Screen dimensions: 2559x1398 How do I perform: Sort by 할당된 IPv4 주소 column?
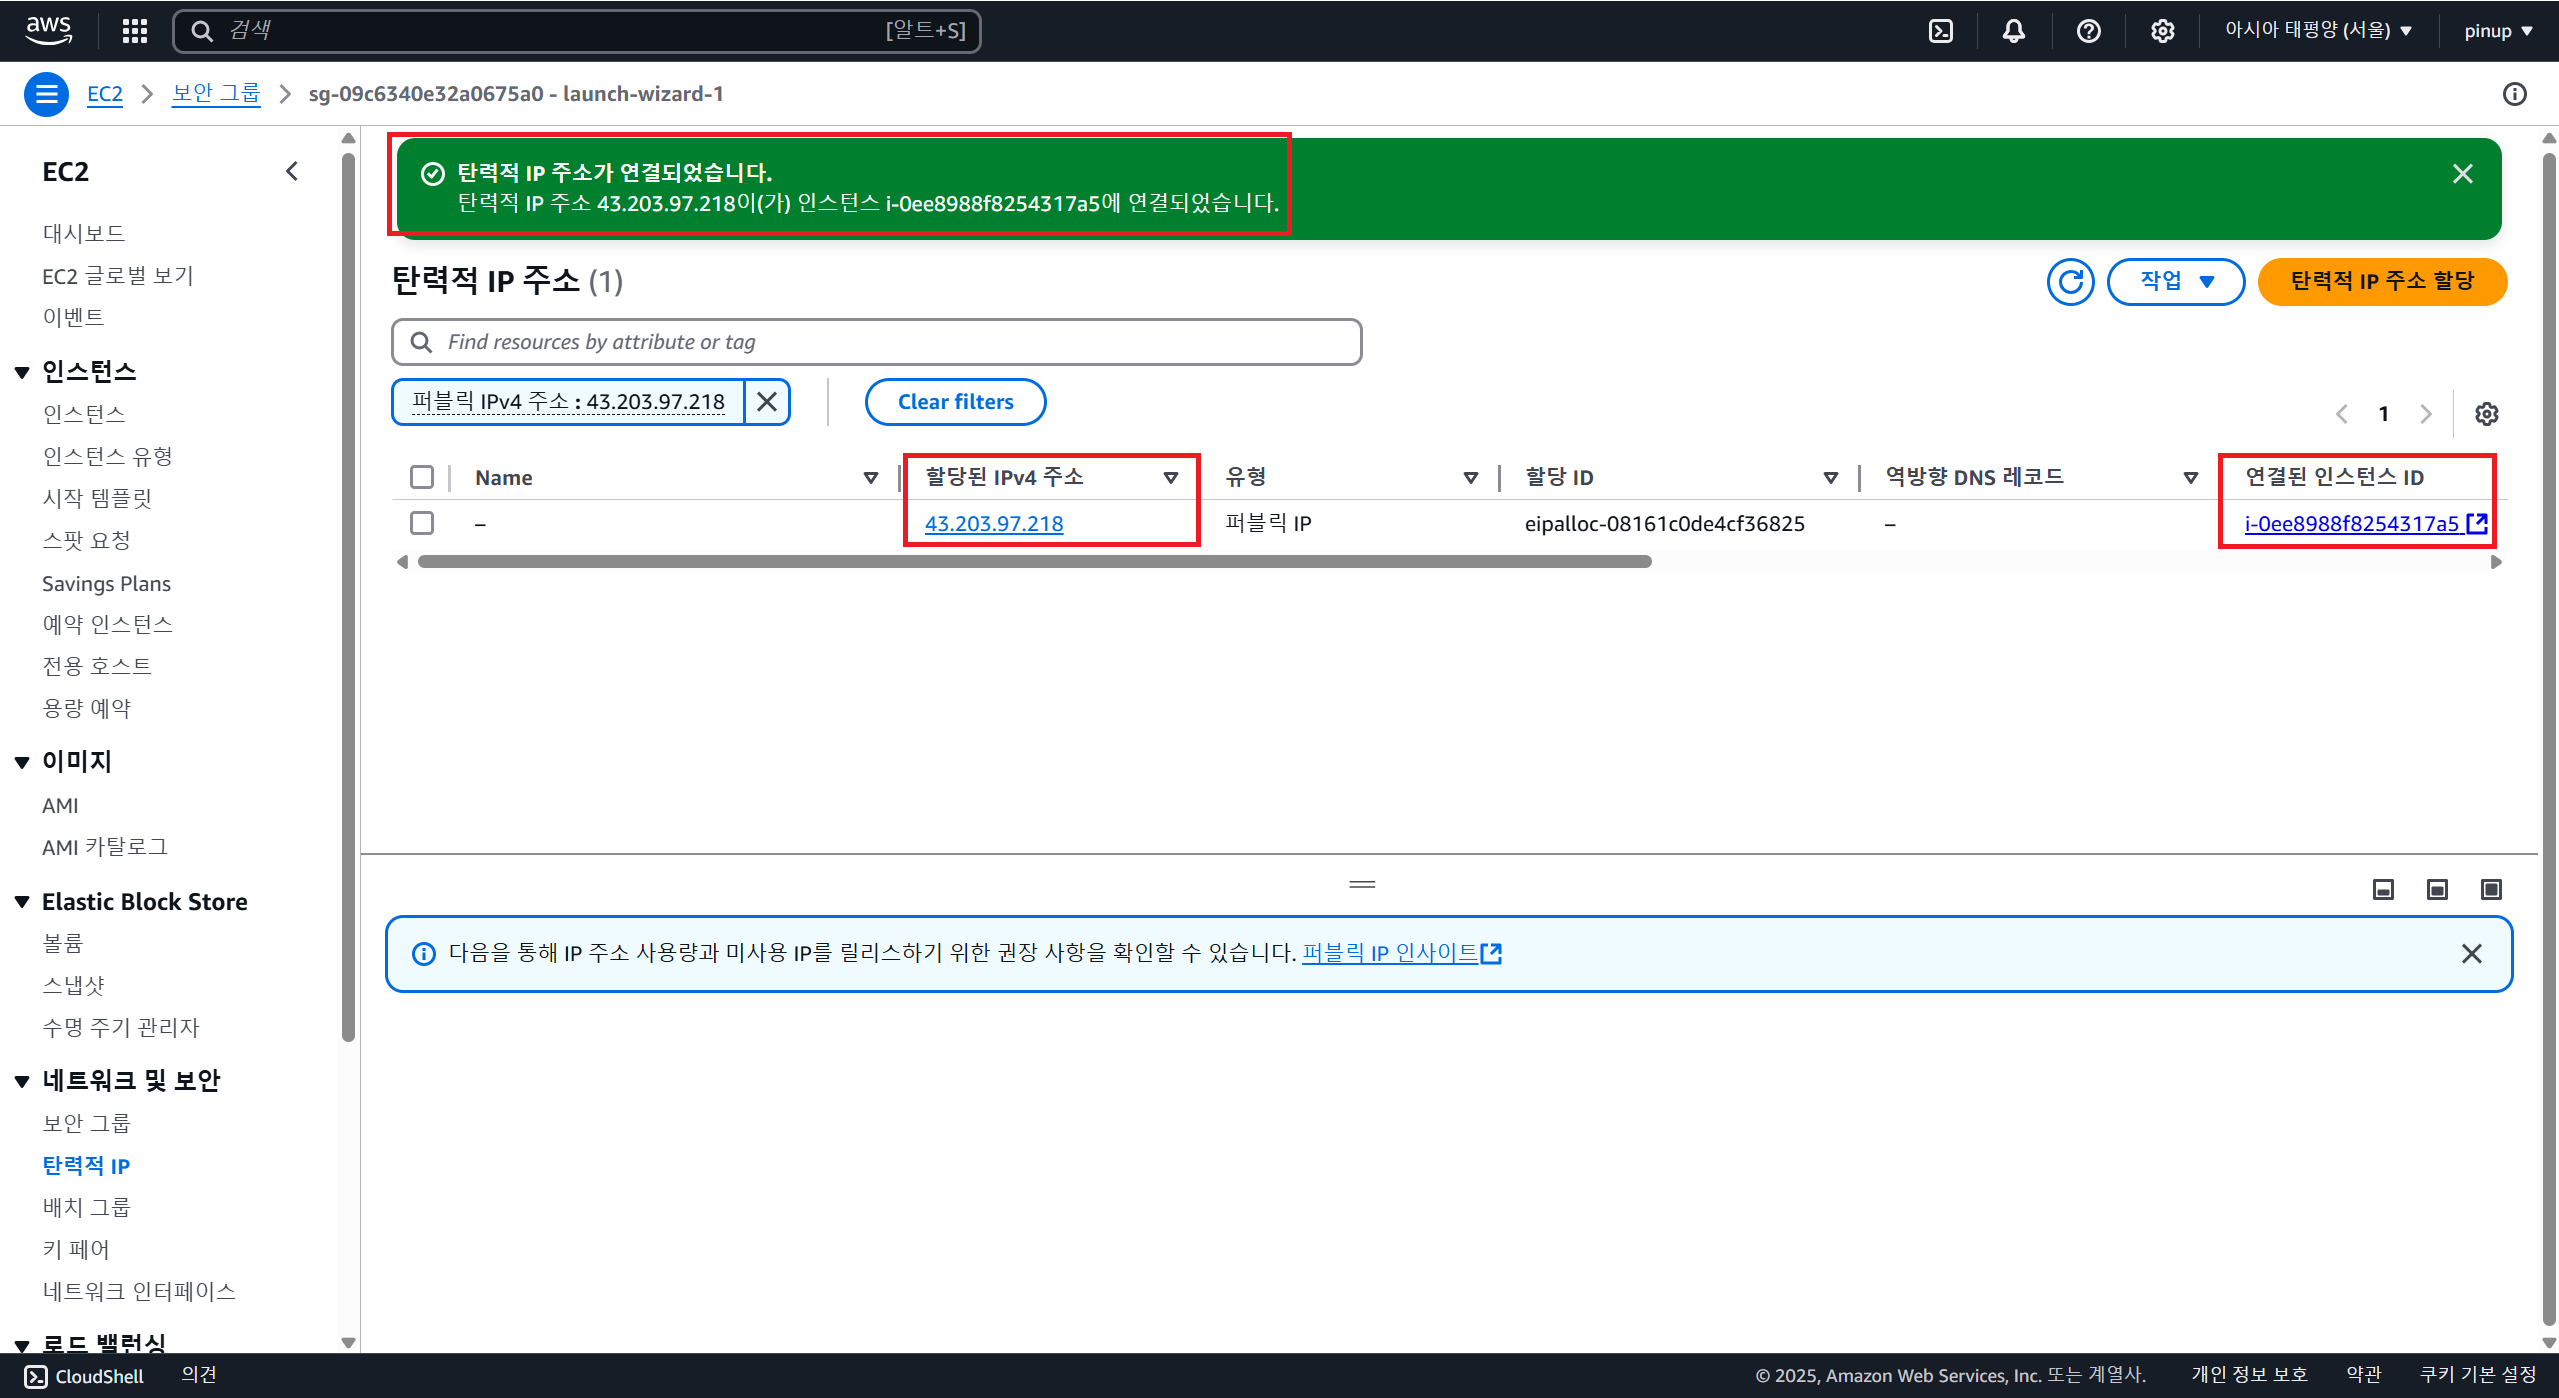point(1170,478)
